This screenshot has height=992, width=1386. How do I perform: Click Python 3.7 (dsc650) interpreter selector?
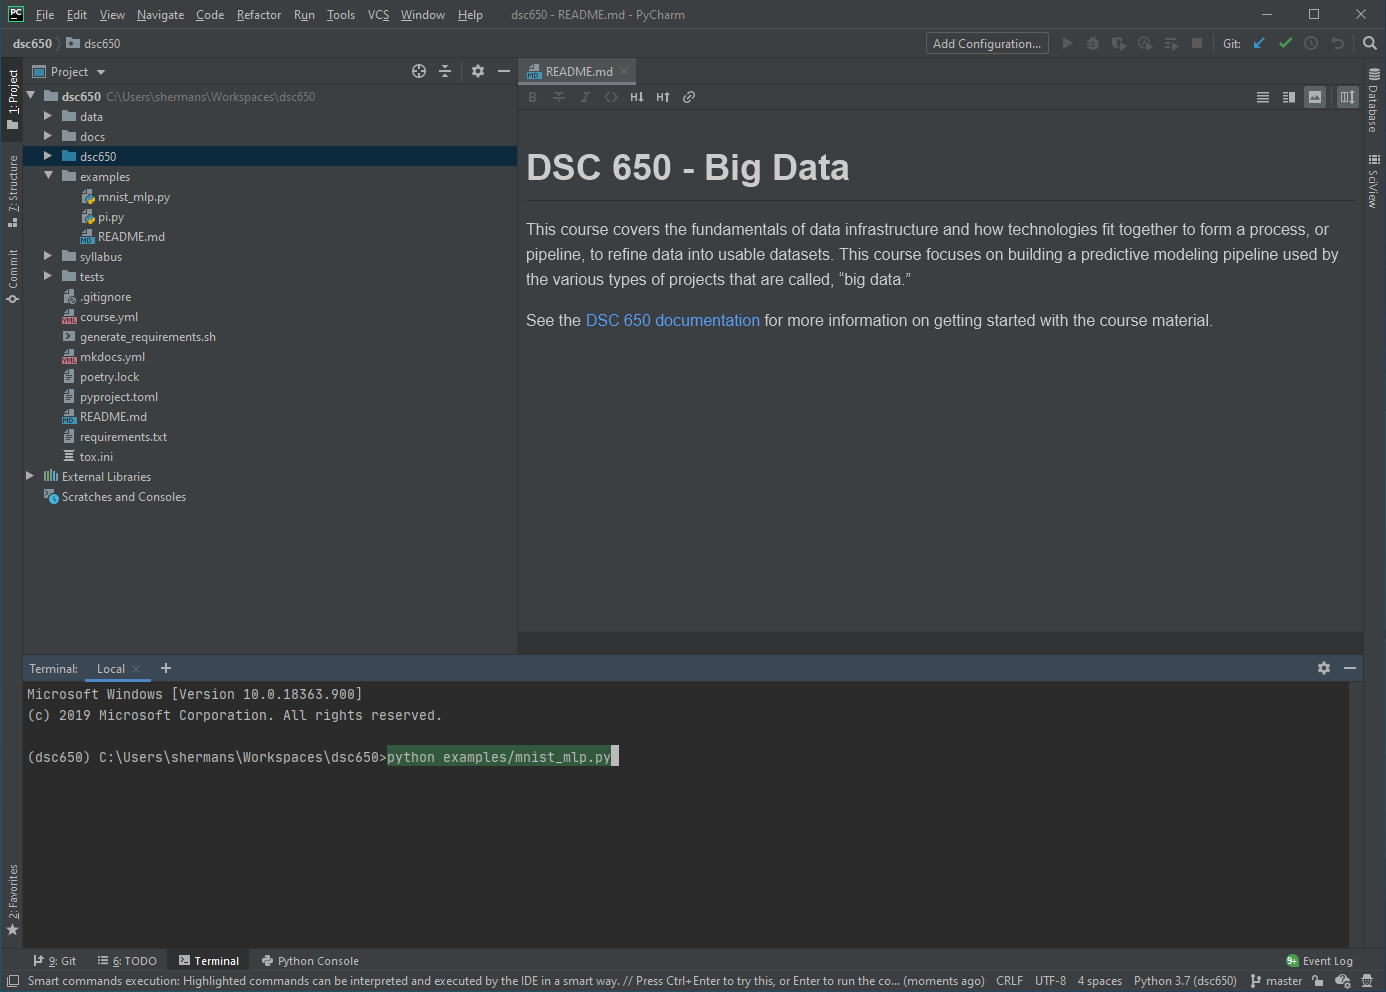coord(1185,981)
